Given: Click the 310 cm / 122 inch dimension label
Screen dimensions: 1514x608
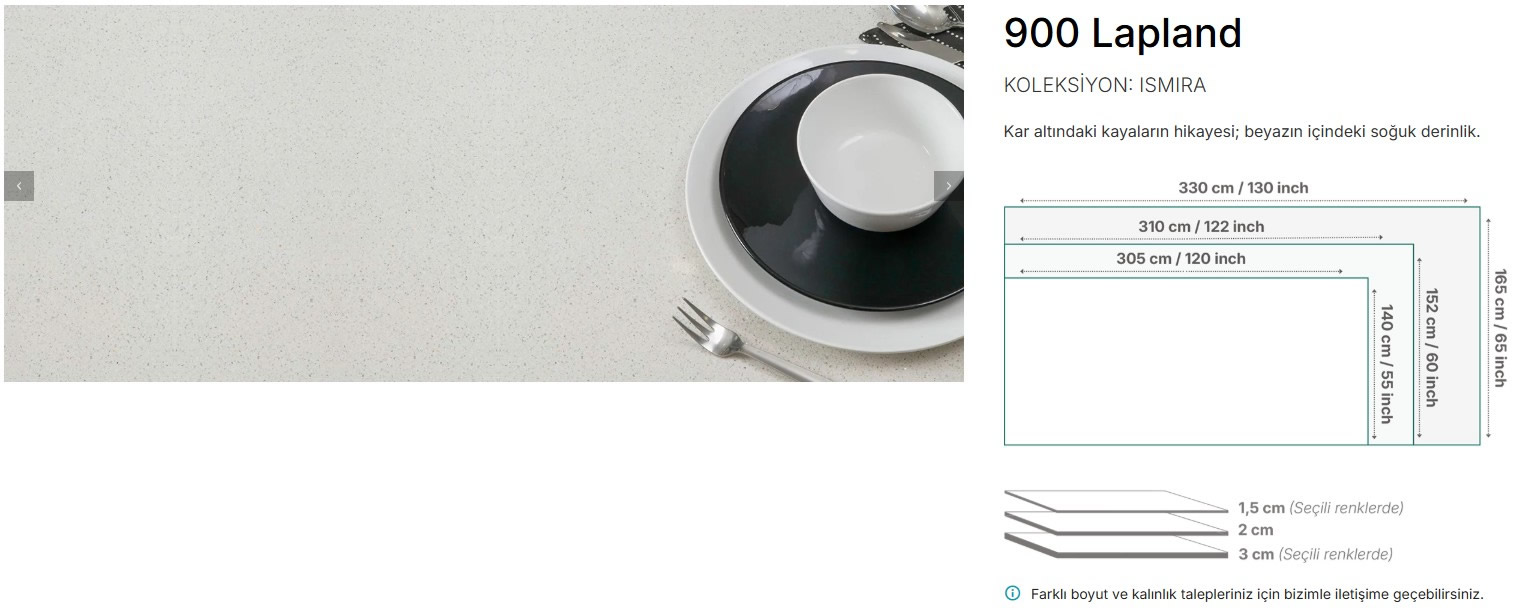Looking at the screenshot, I should pyautogui.click(x=1201, y=226).
